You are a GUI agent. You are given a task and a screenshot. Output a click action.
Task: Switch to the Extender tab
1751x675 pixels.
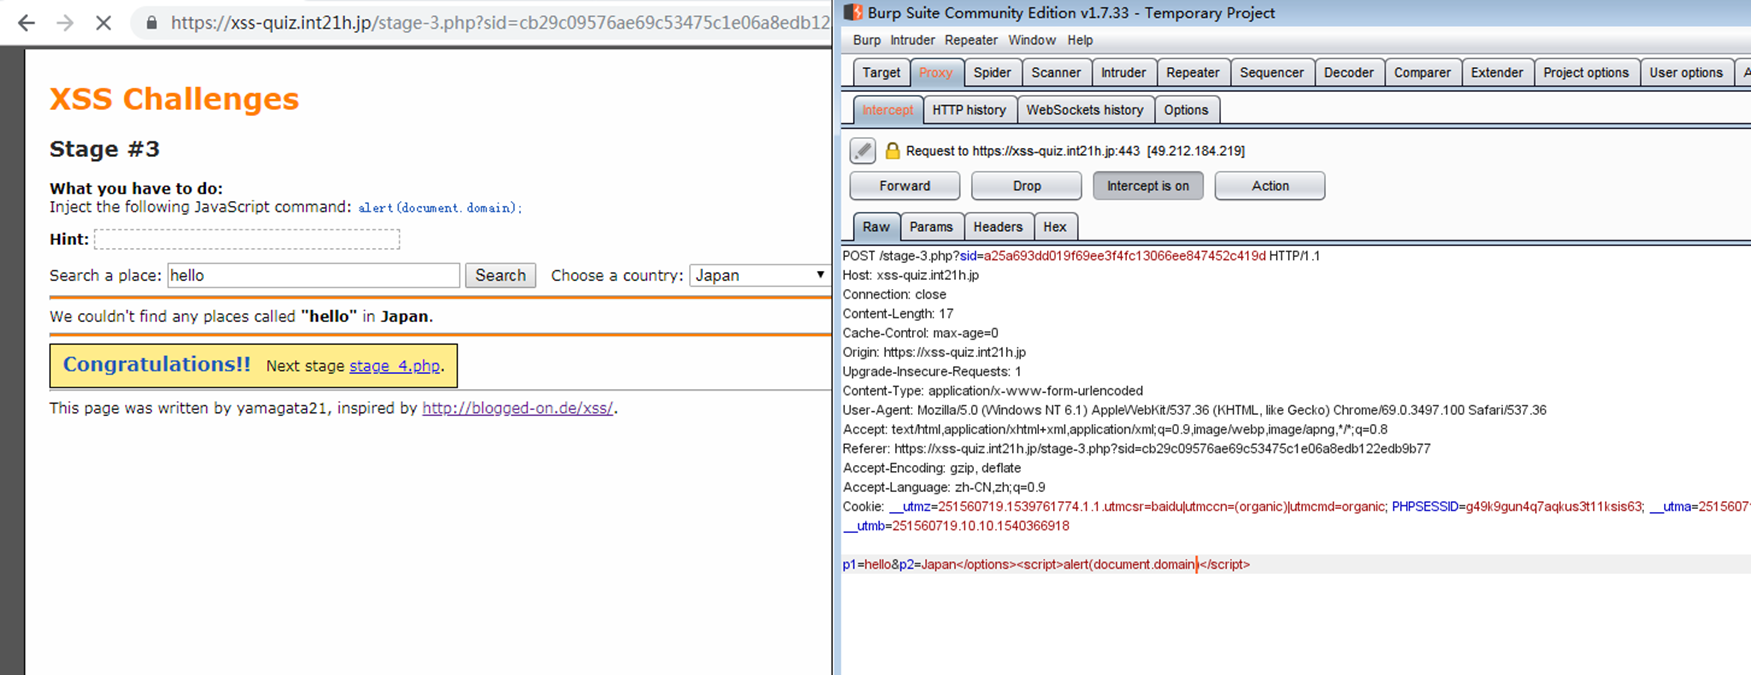pyautogui.click(x=1497, y=72)
